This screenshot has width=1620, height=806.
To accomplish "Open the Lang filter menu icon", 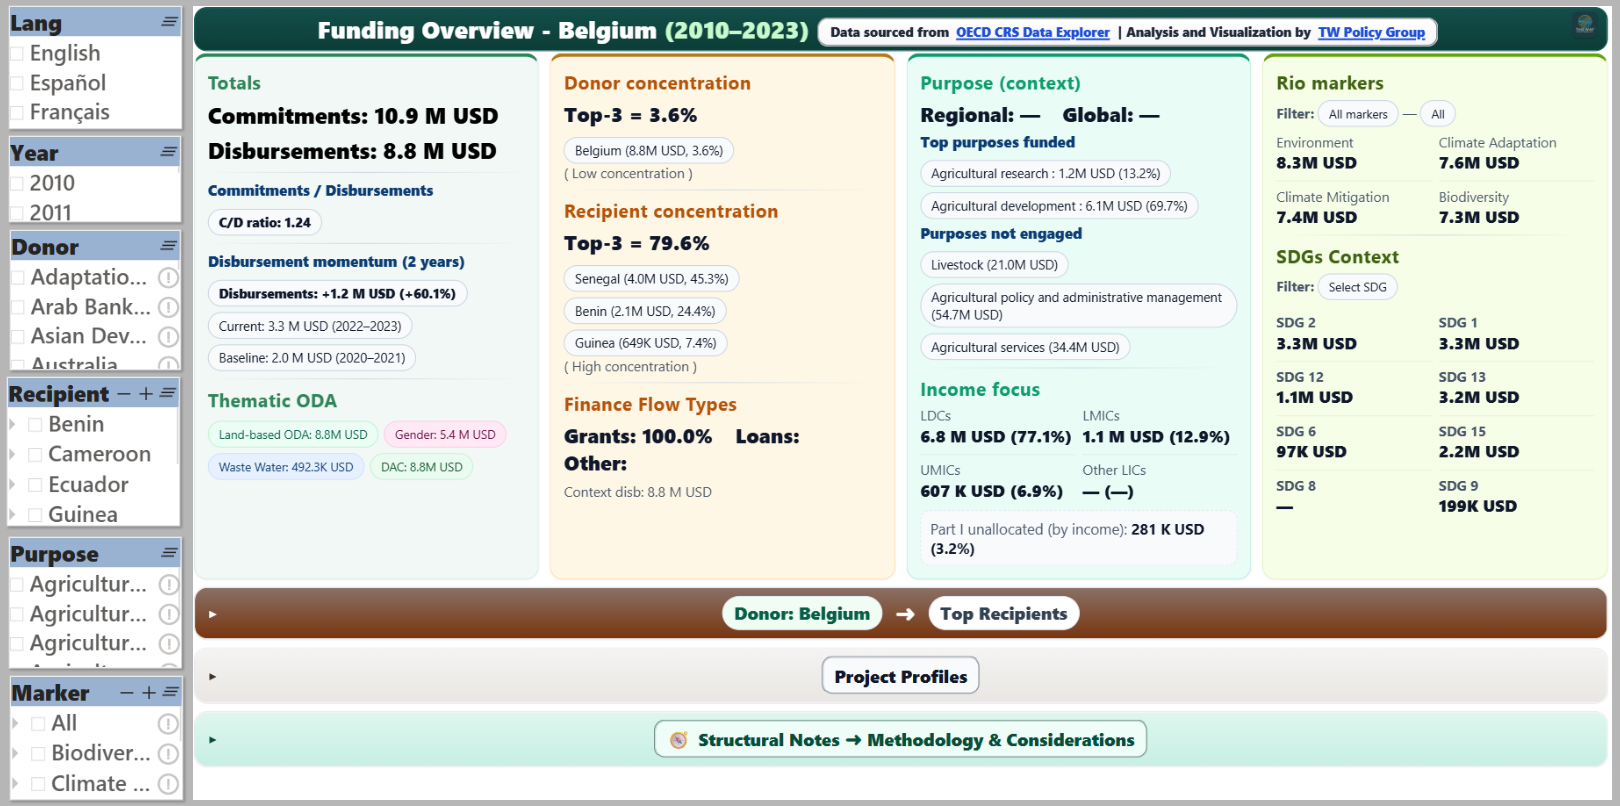I will 169,22.
